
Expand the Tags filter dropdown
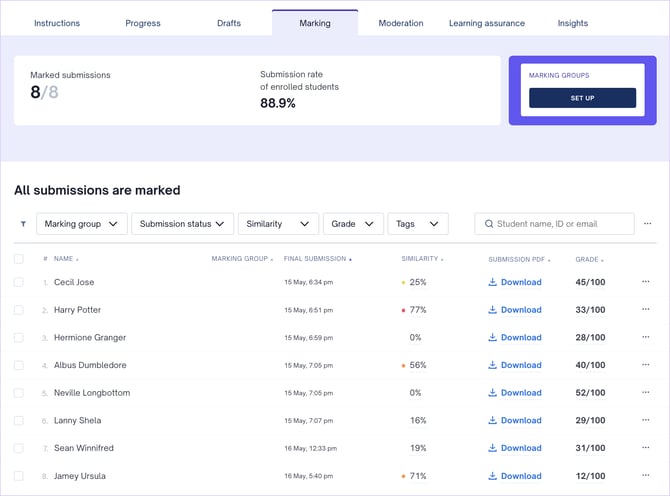pyautogui.click(x=417, y=224)
